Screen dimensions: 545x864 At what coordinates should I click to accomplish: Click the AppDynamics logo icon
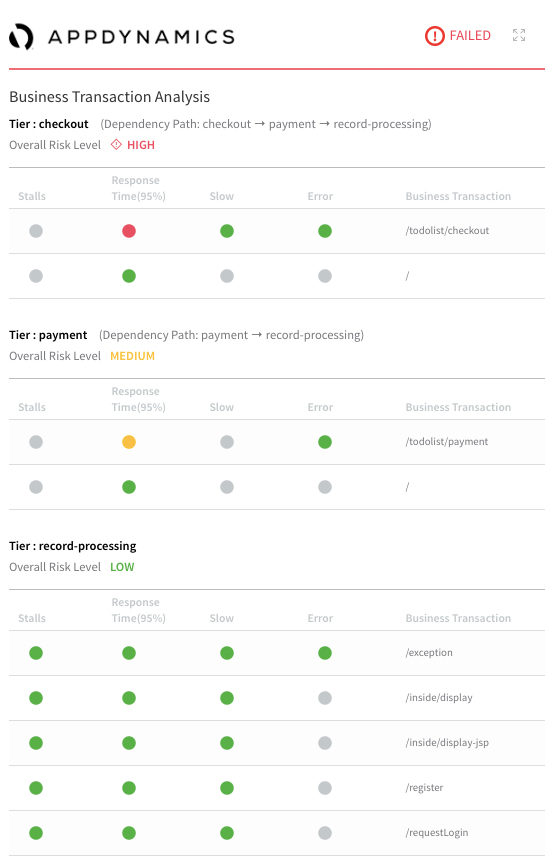(x=21, y=37)
